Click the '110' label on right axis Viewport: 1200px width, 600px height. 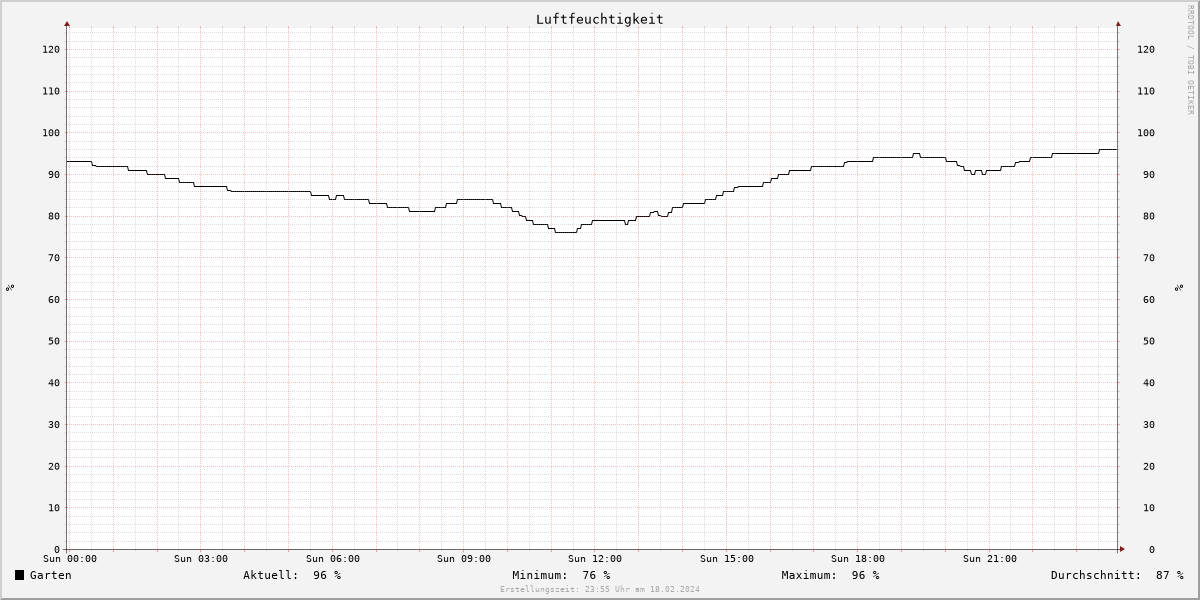[x=1146, y=91]
